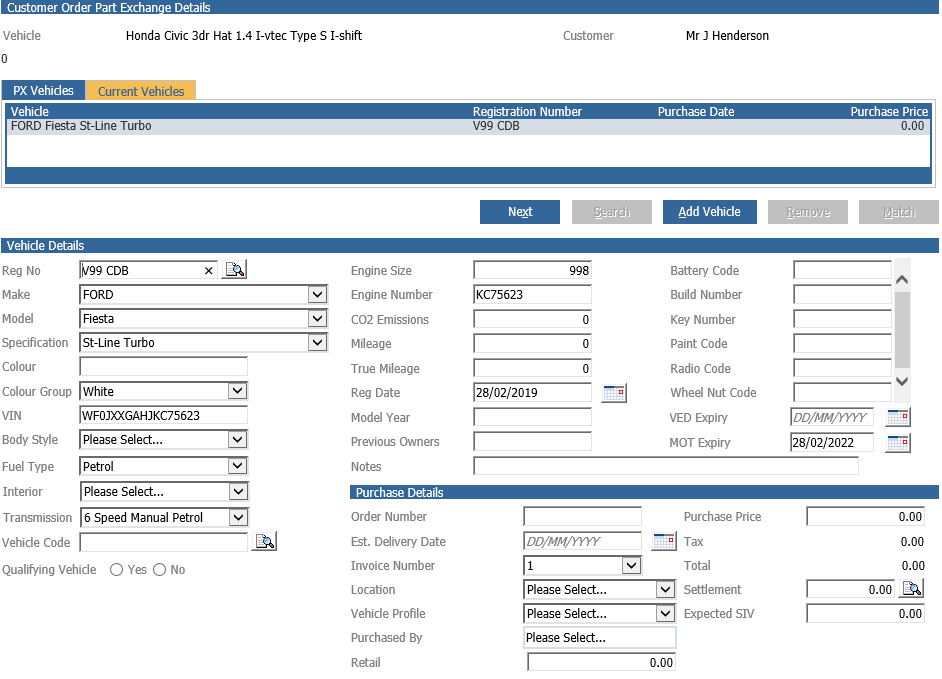Clear the Reg No field with X
Screen dimensions: 942x679
point(208,271)
